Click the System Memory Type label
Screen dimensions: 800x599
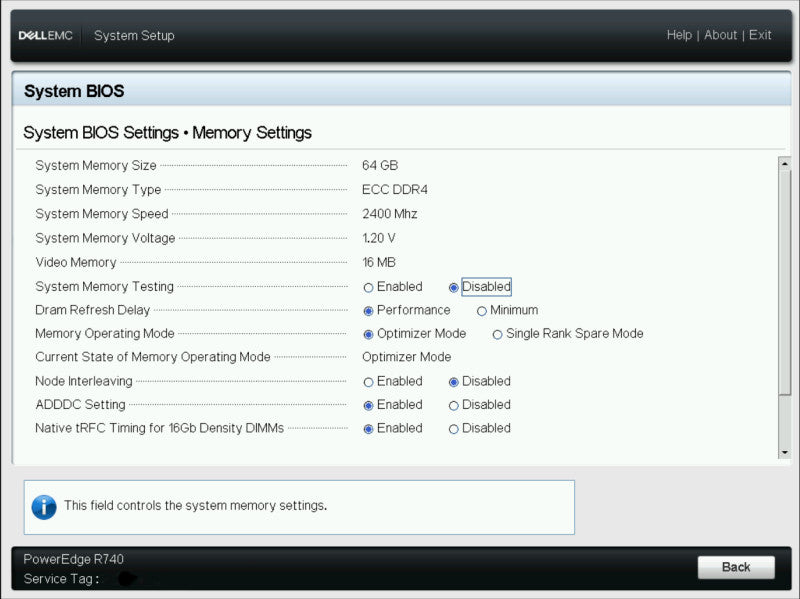[x=98, y=189]
